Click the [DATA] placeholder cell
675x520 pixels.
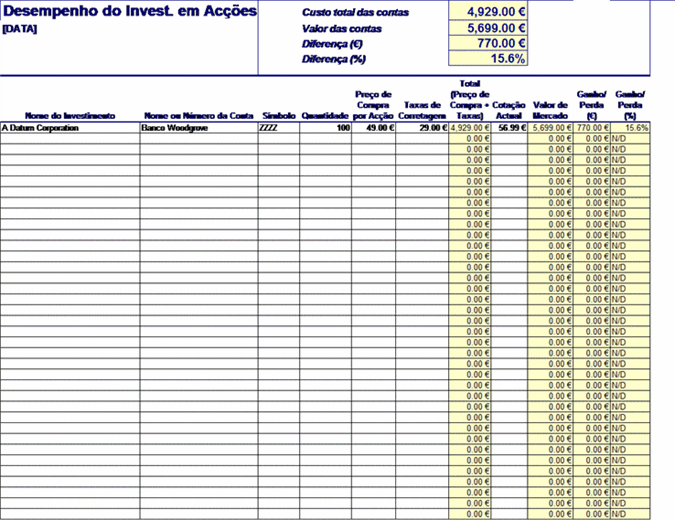[20, 29]
